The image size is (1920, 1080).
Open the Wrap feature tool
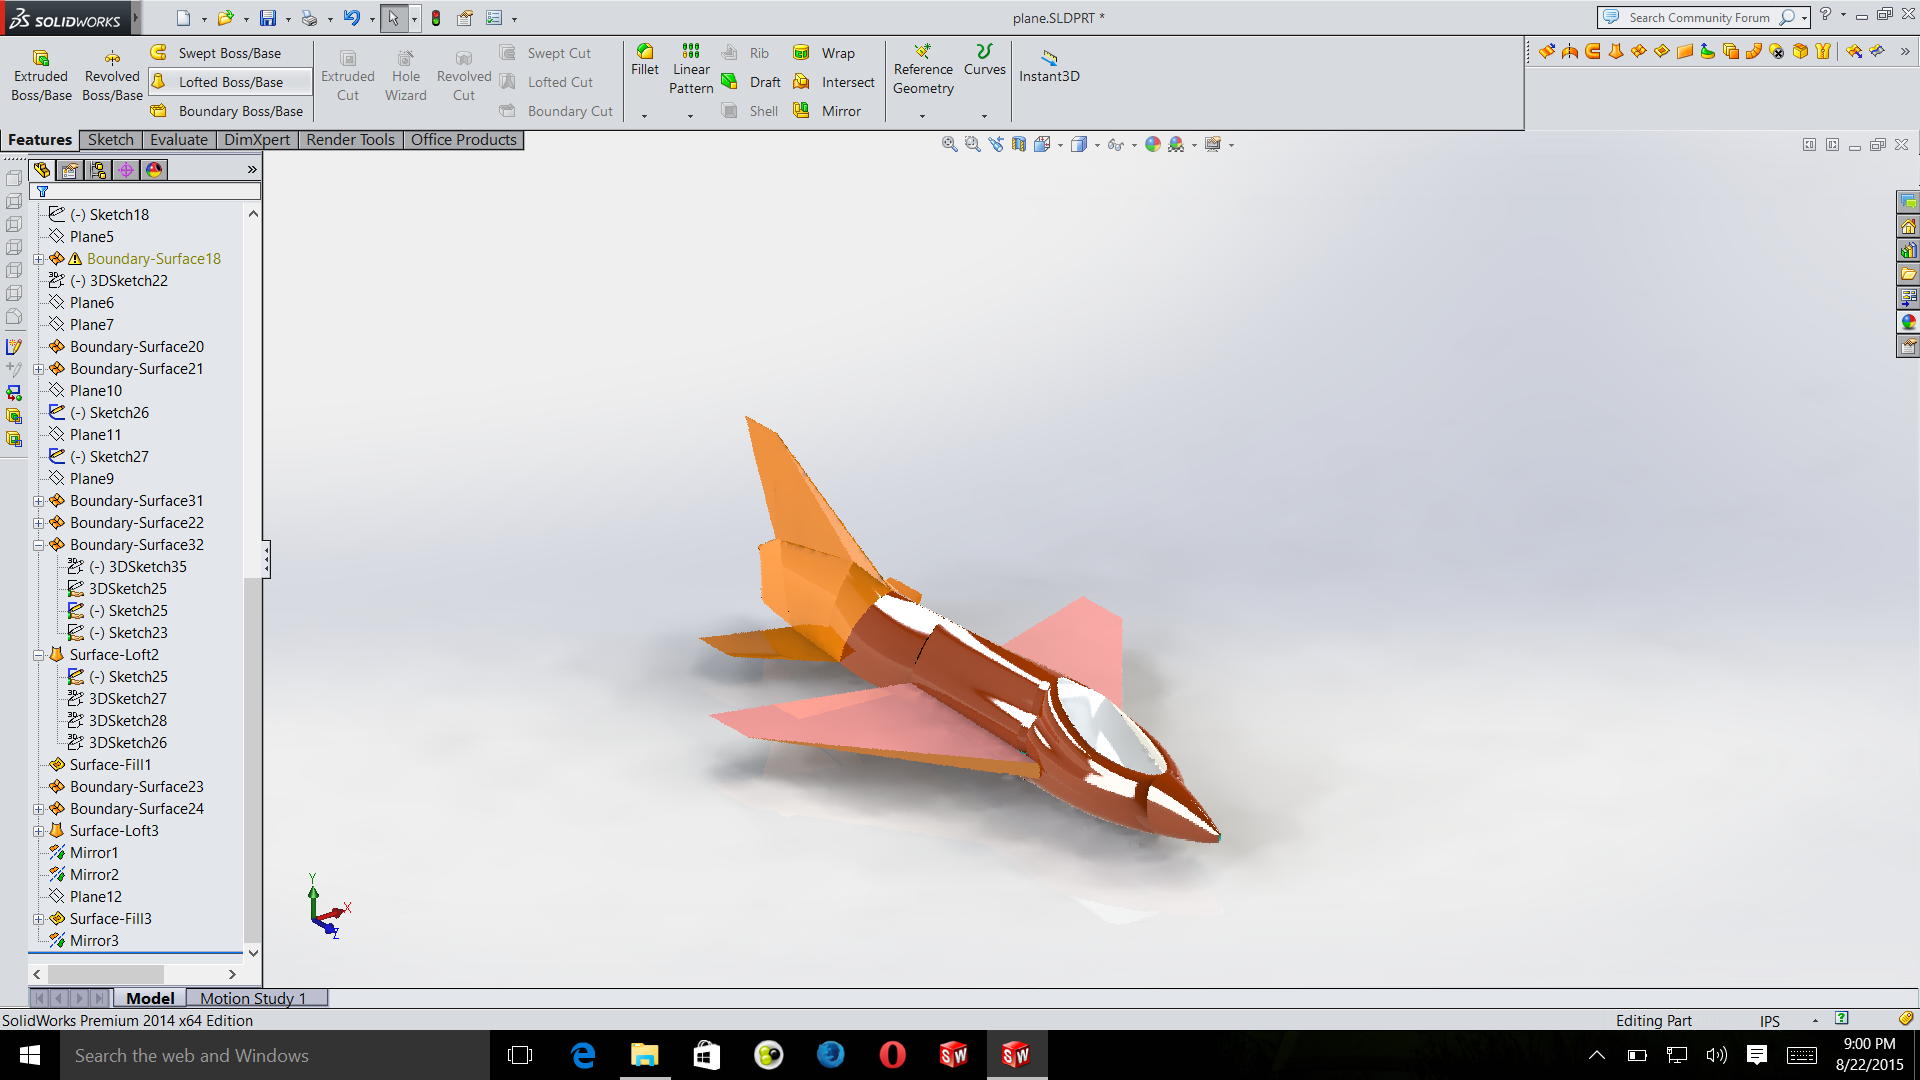(x=825, y=53)
